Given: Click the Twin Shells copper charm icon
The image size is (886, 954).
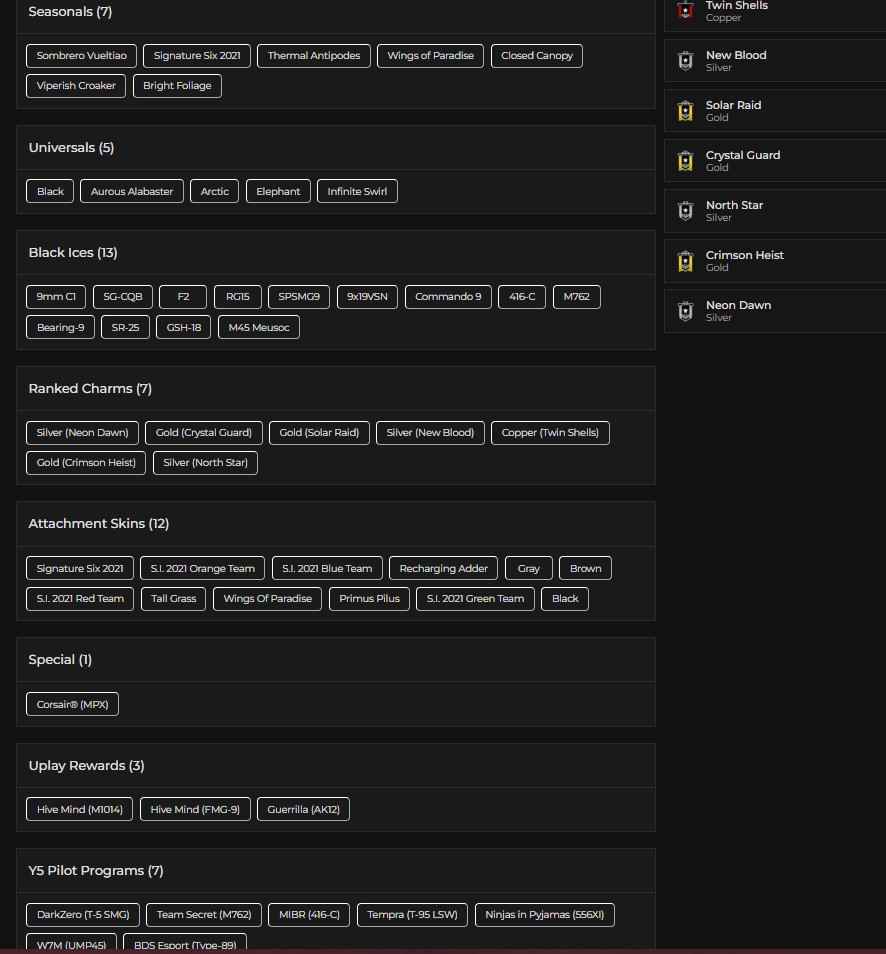Looking at the screenshot, I should point(685,11).
